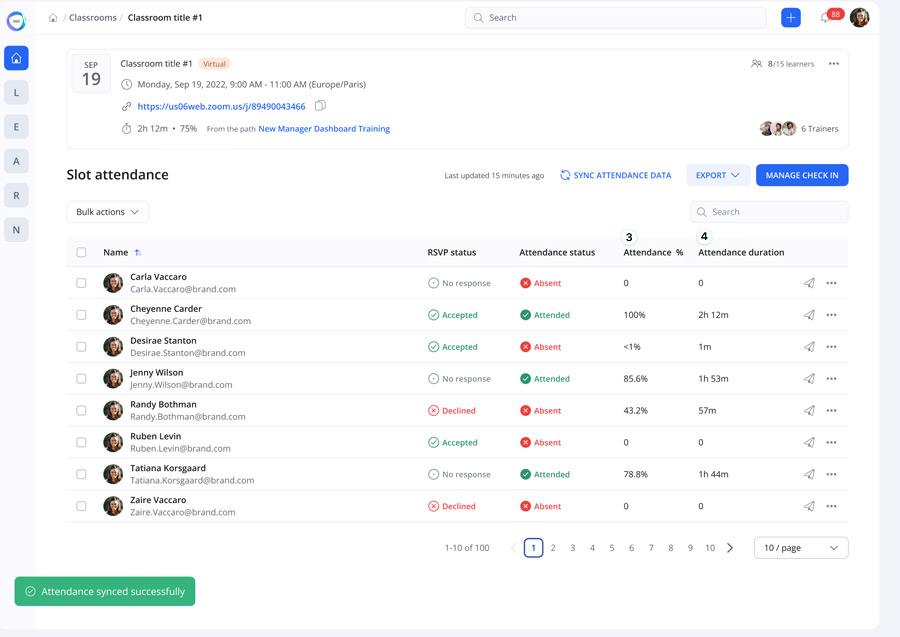
Task: Open sidebar item L
Action: pyautogui.click(x=16, y=92)
